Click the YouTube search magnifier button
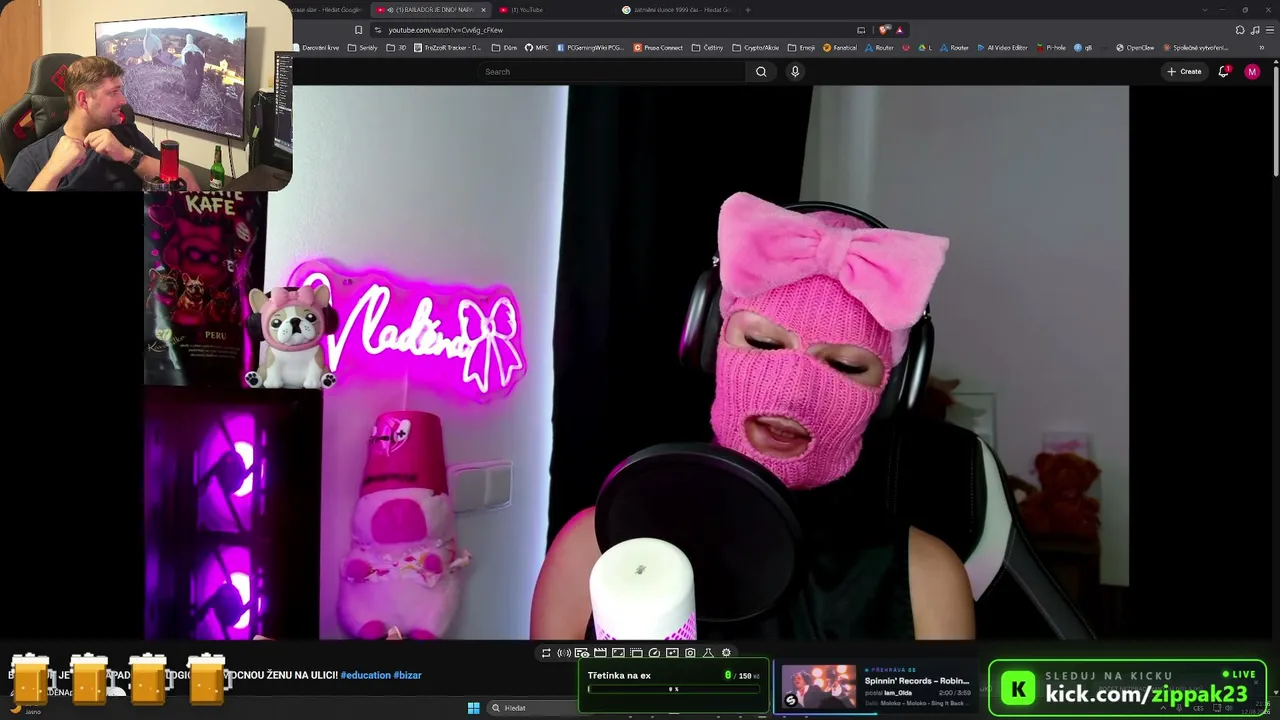 761,72
